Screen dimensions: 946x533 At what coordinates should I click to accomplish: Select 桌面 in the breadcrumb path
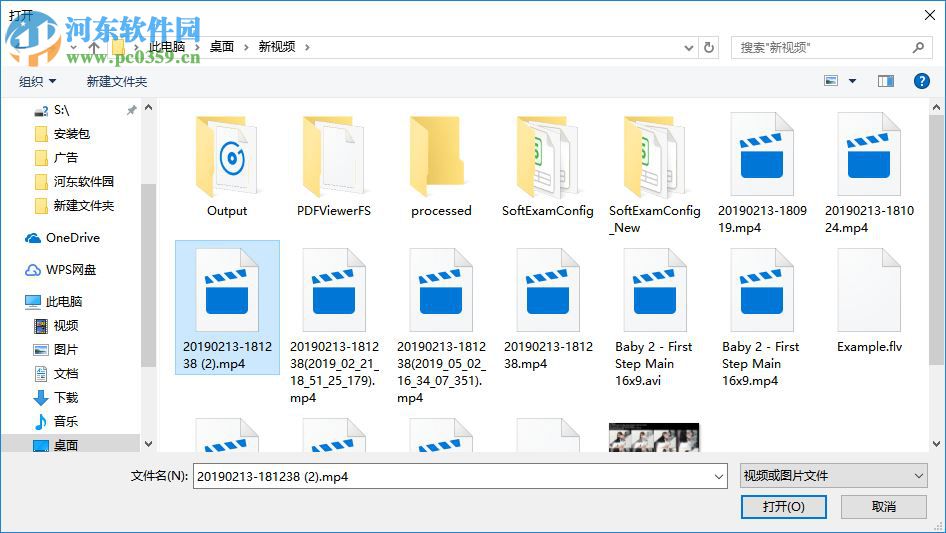point(221,47)
